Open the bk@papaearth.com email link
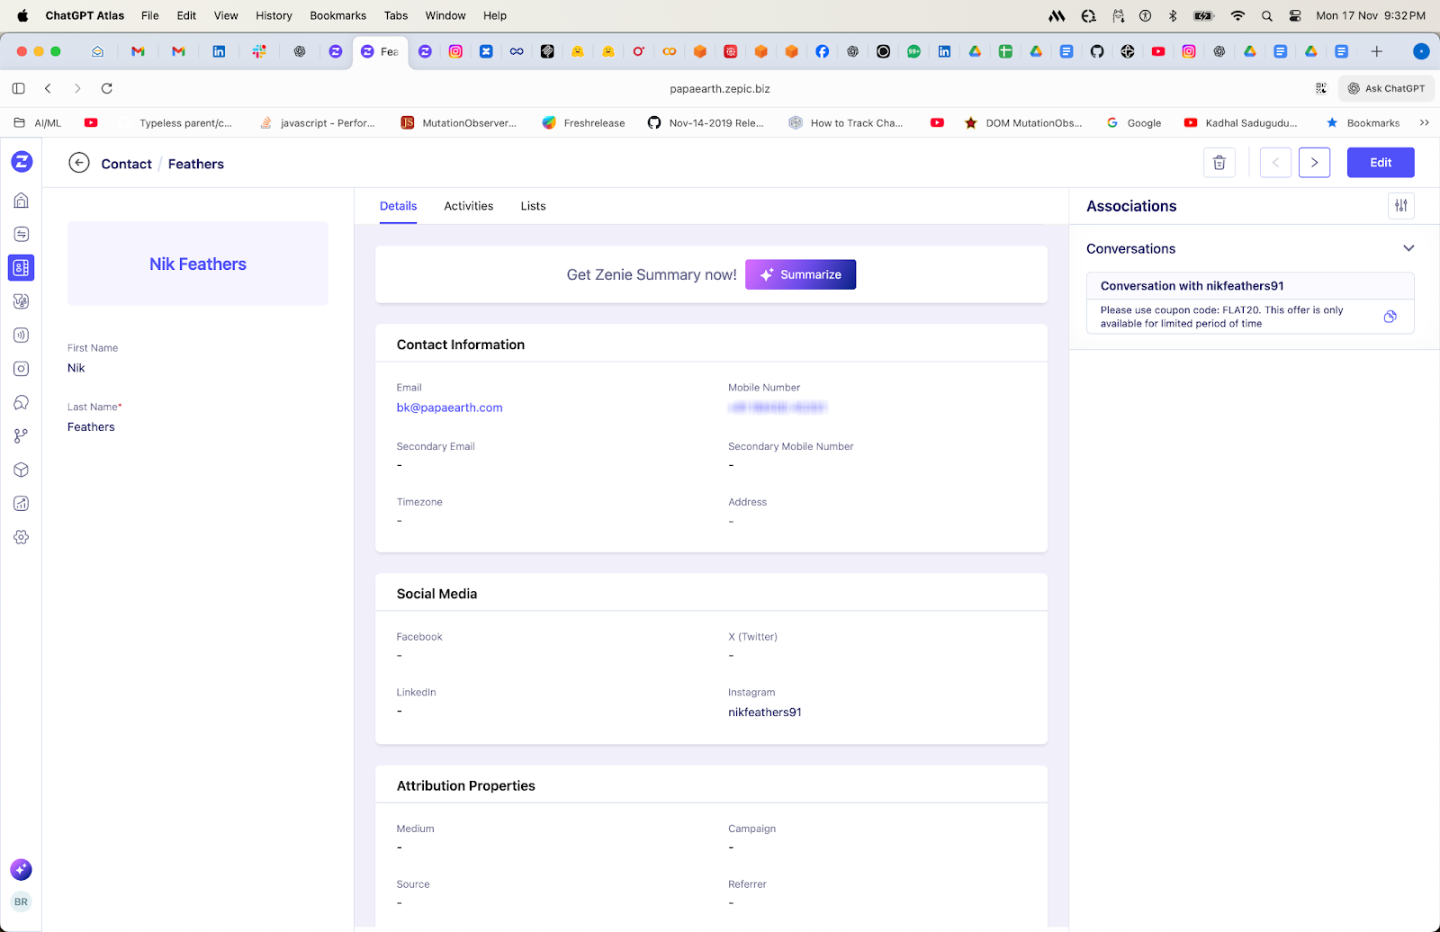 coord(449,408)
